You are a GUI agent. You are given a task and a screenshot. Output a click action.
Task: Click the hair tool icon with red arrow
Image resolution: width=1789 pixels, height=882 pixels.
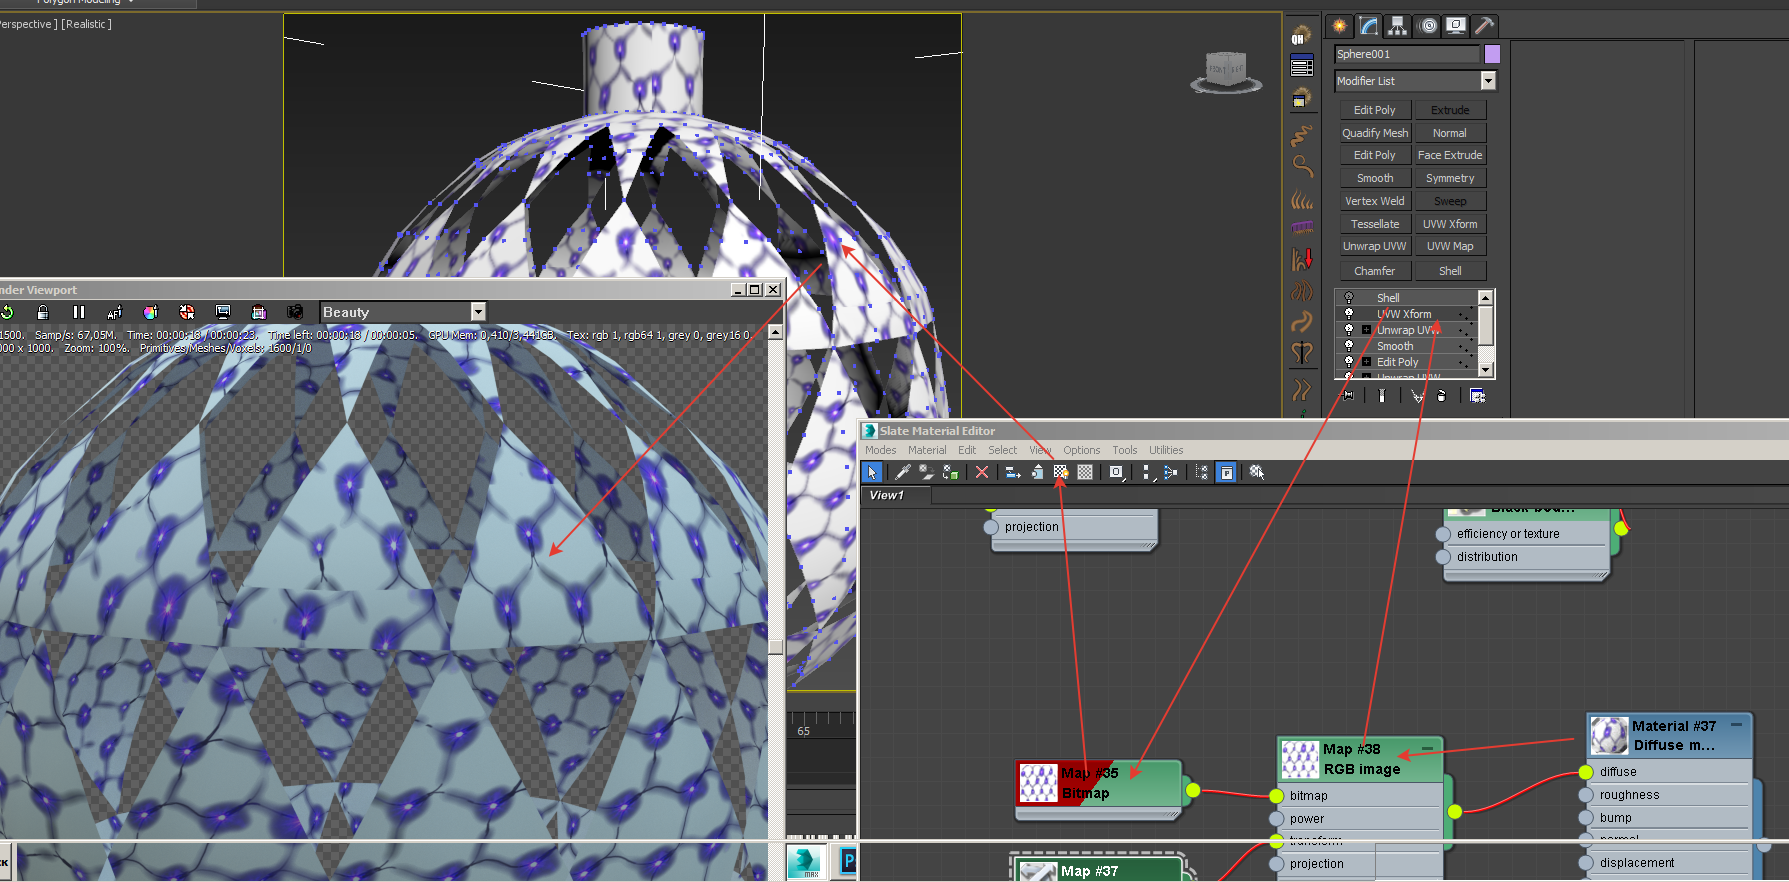coord(1301,260)
